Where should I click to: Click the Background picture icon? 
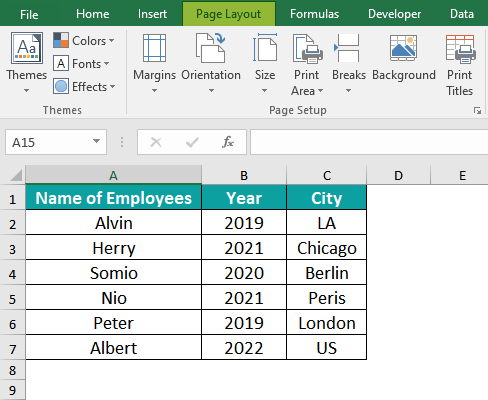coord(403,48)
